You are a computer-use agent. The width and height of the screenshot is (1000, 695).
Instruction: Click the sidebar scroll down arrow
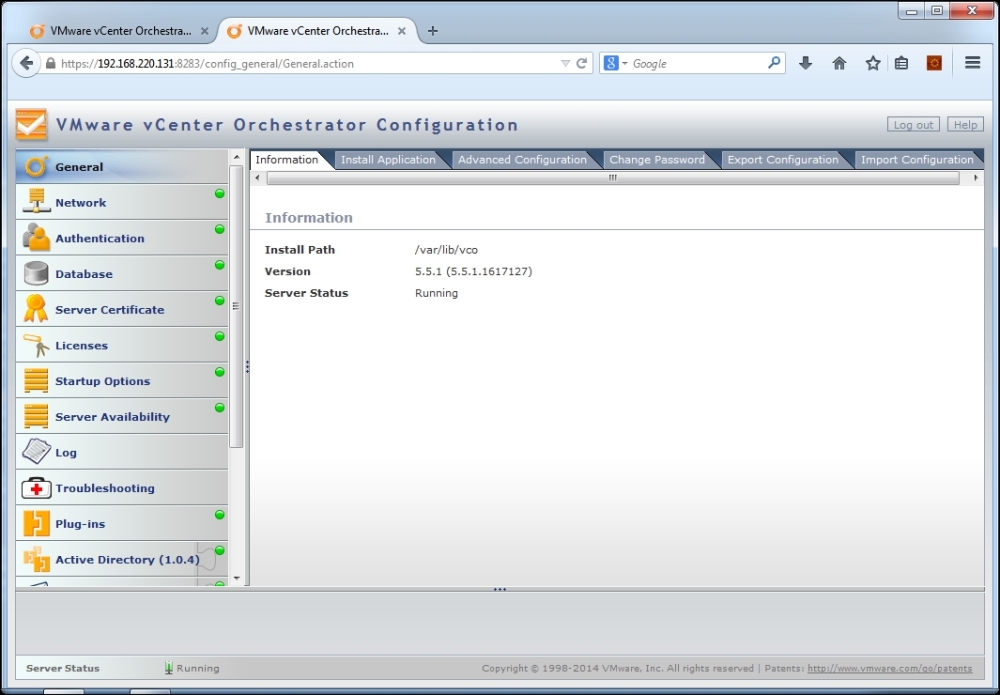[237, 578]
